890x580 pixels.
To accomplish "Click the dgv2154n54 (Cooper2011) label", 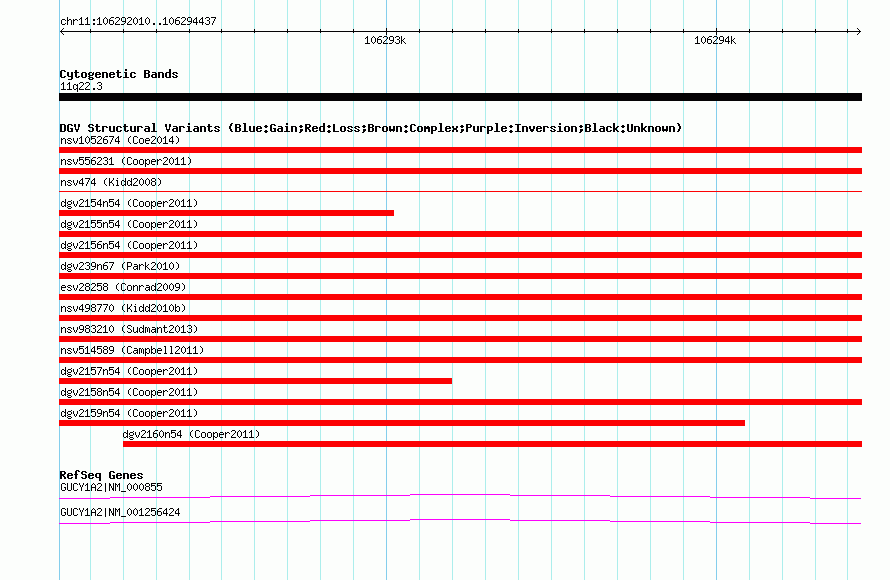I will (129, 203).
